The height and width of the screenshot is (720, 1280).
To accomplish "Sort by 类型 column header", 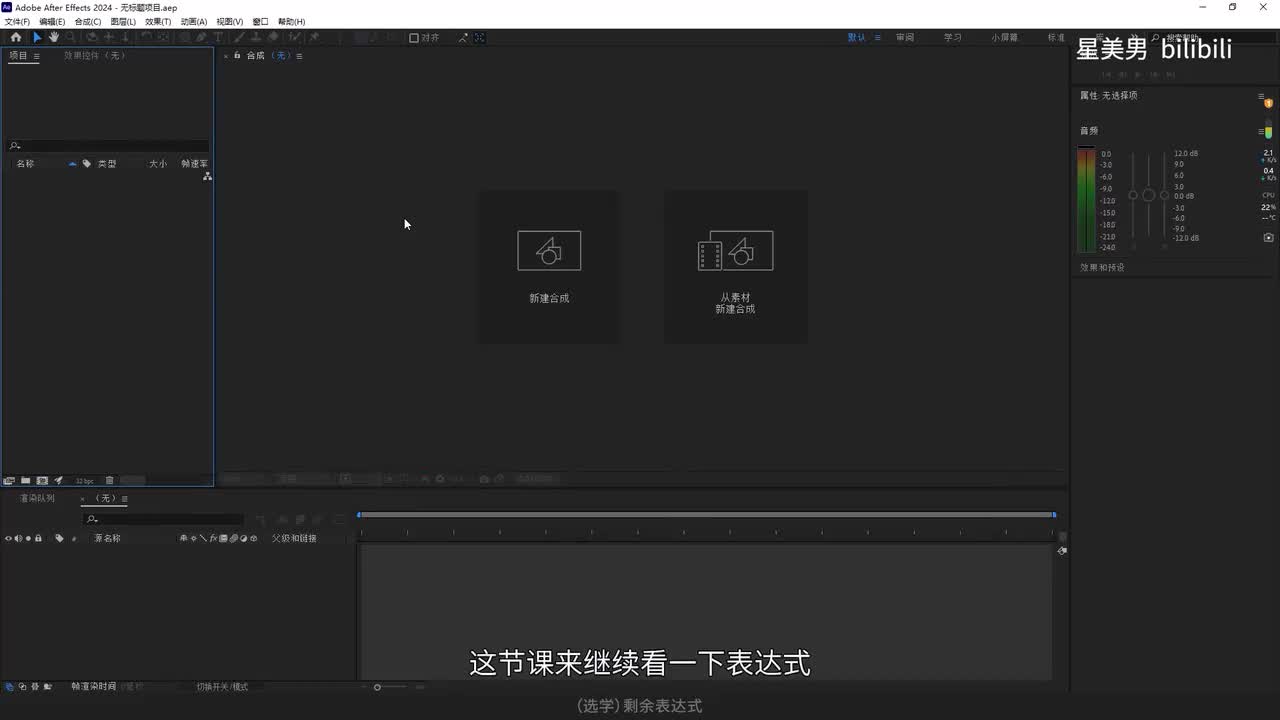I will [x=107, y=163].
